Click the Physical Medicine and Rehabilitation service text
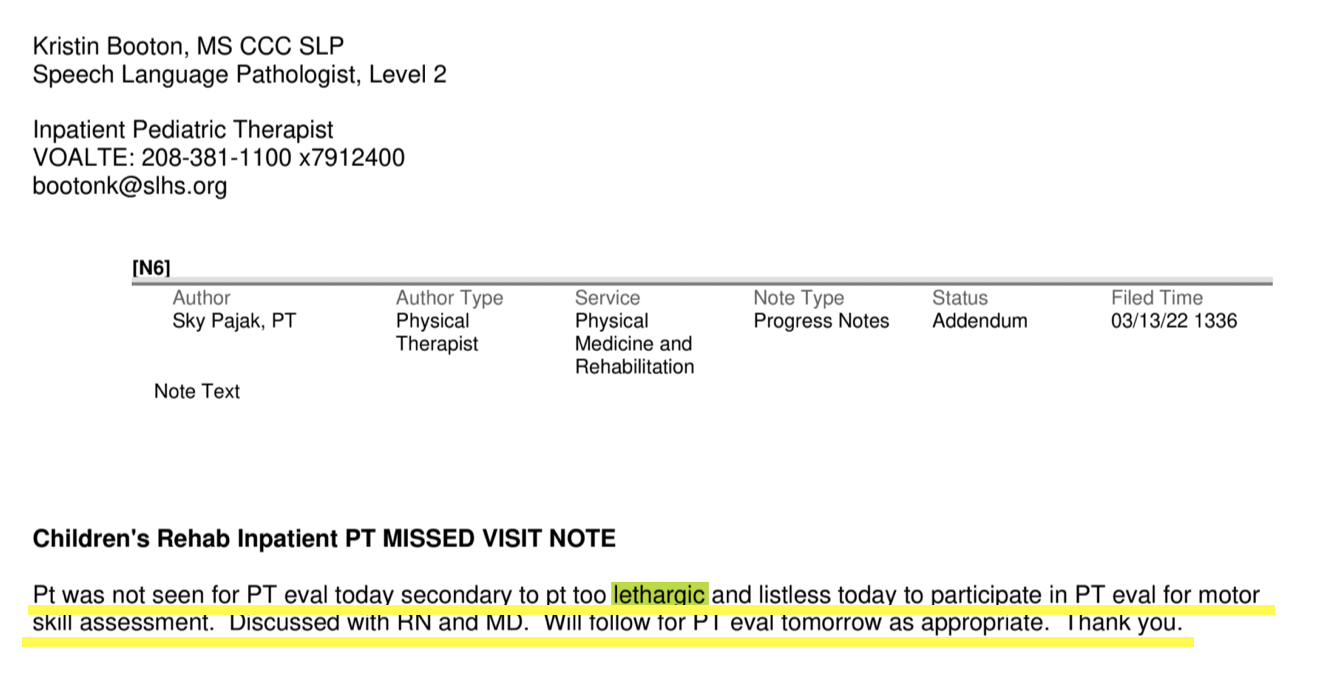This screenshot has width=1330, height=678. coord(634,344)
